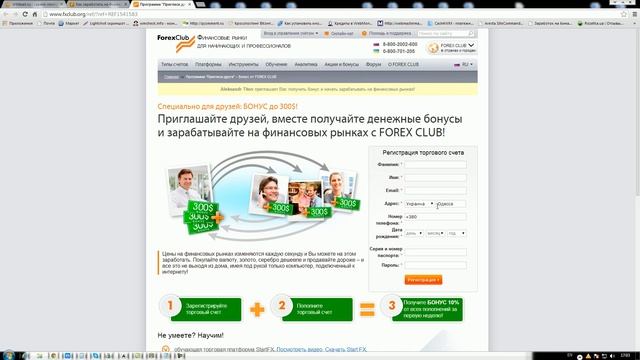Screen dimensions: 640x360
Task: Open Chrome hamburger menu icon
Action: click(635, 14)
